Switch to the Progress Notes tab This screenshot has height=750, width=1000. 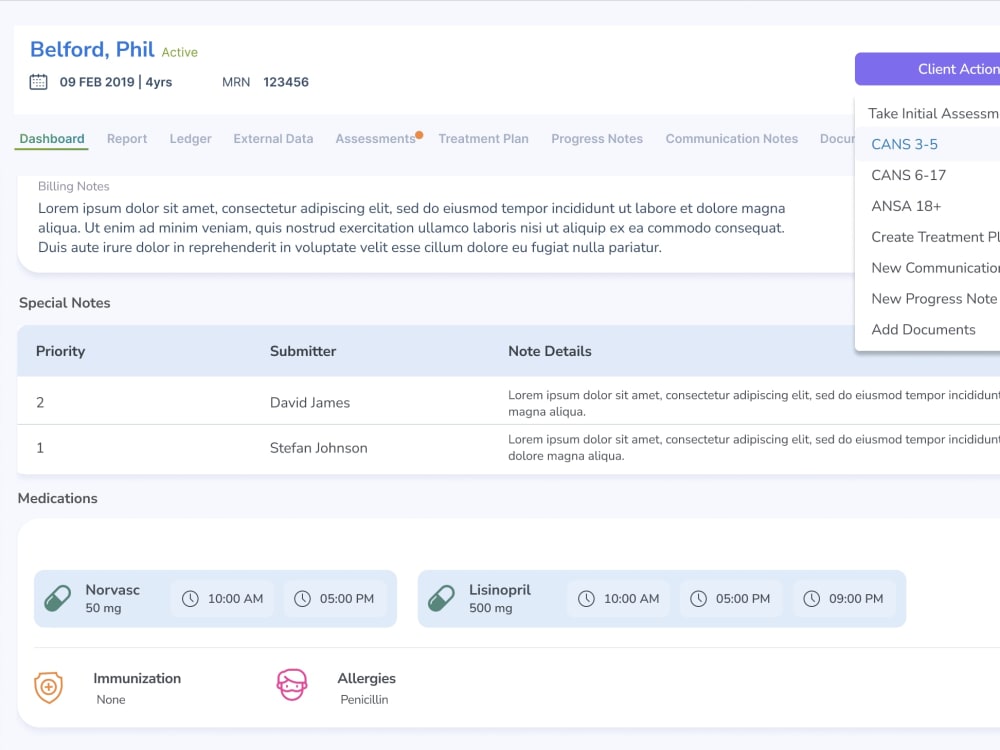(x=597, y=139)
